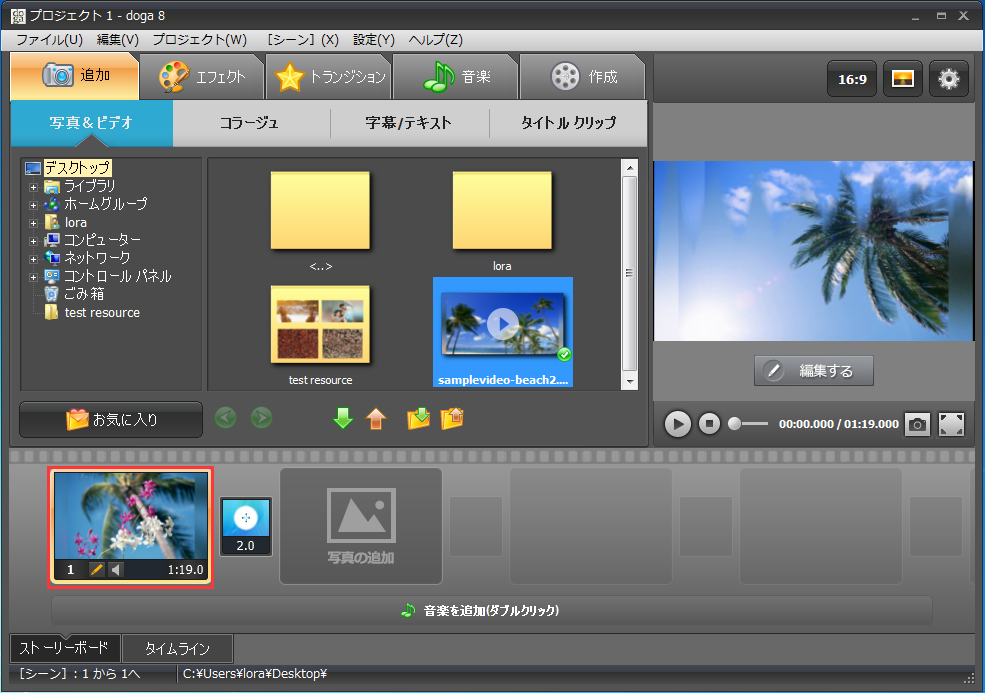The height and width of the screenshot is (693, 985).
Task: Open the ヘルプ(Z) menu
Action: click(x=435, y=40)
